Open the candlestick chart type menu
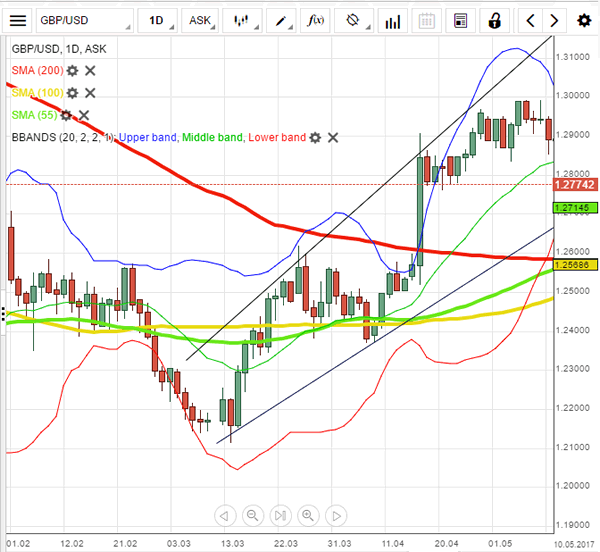The height and width of the screenshot is (552, 600). tap(242, 21)
